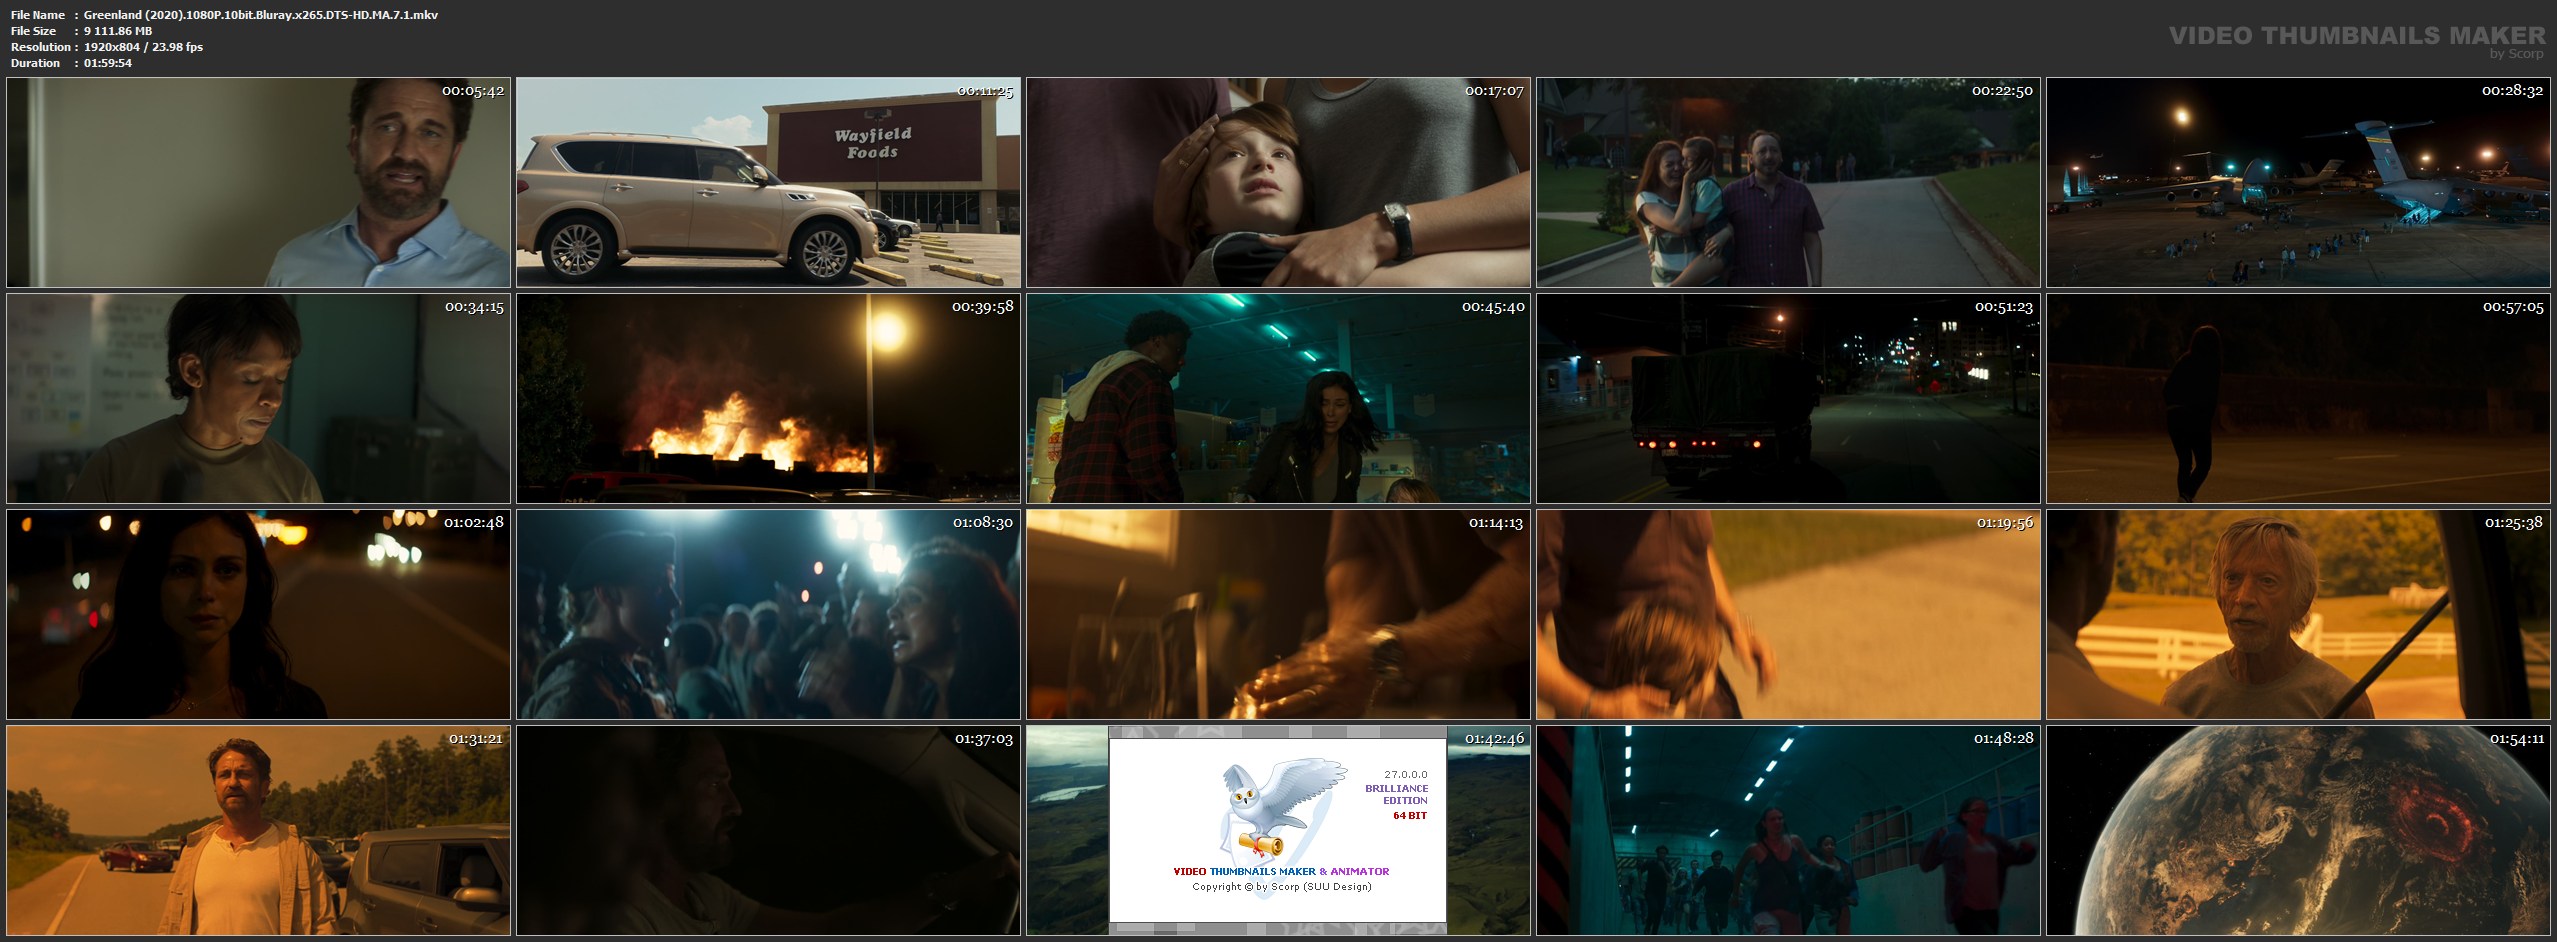2557x942 pixels.
Task: Click the 'Copyright by Scorp' text
Action: click(x=1281, y=887)
